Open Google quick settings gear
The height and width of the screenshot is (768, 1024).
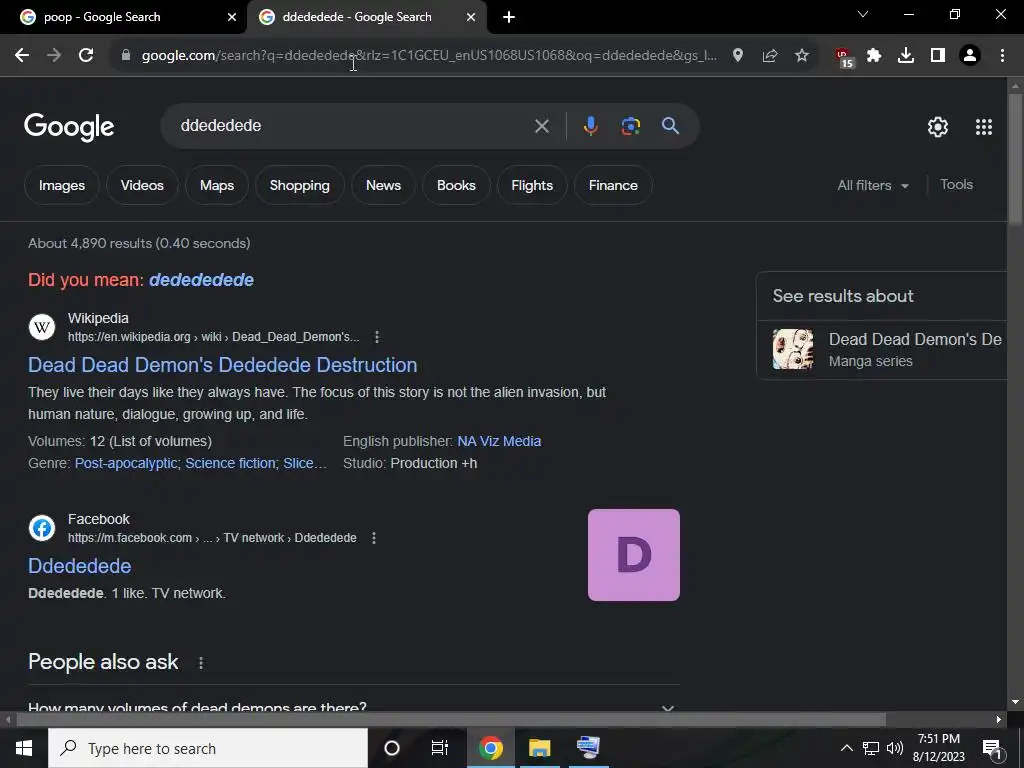point(938,127)
